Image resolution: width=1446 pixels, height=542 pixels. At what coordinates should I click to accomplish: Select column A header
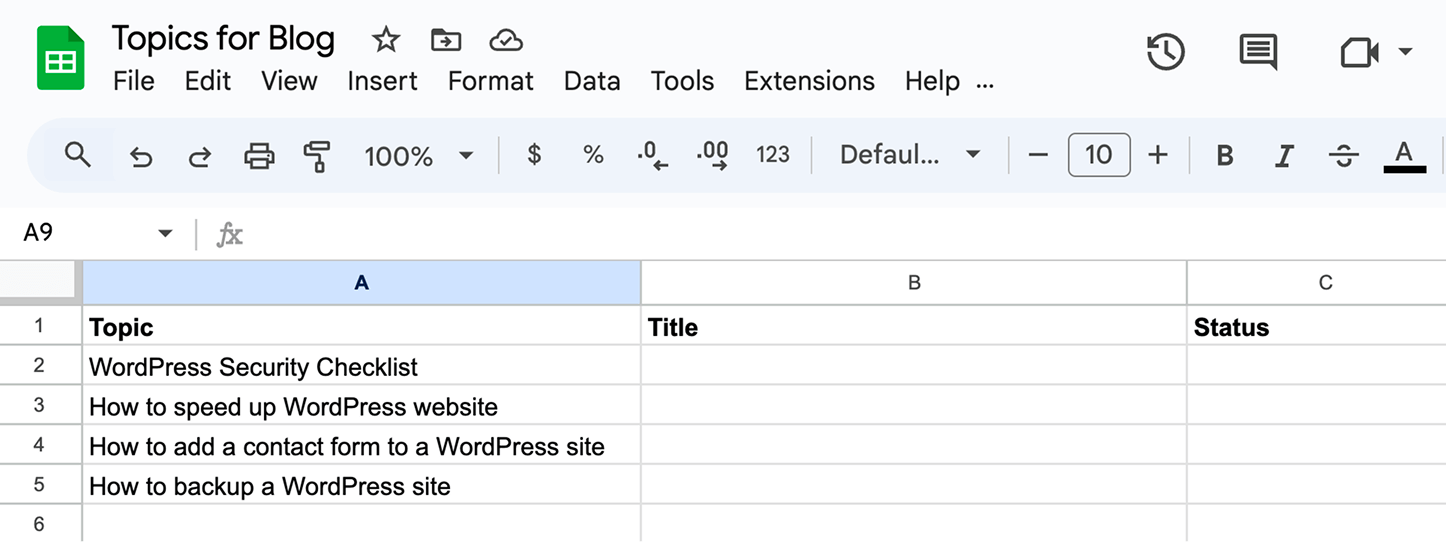point(361,283)
